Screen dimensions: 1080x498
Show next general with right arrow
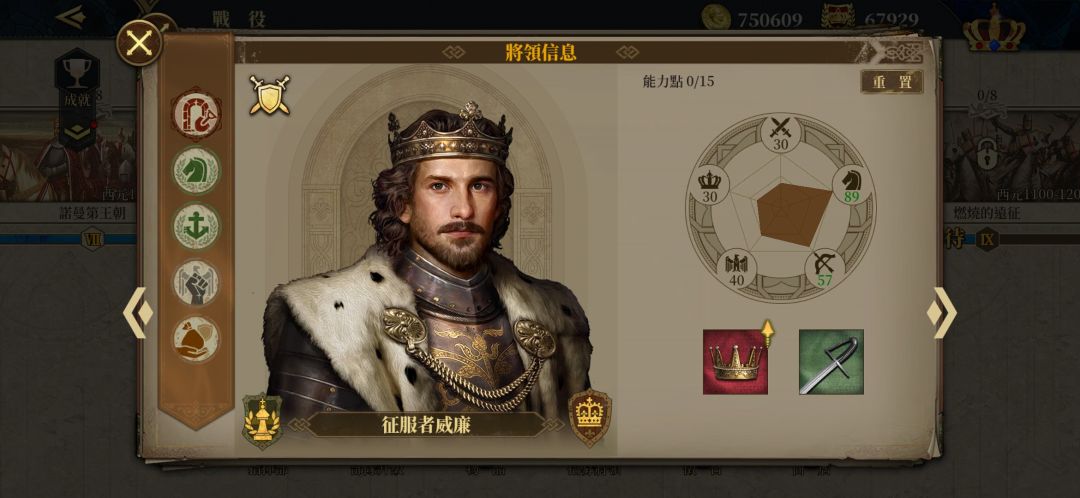pos(941,313)
